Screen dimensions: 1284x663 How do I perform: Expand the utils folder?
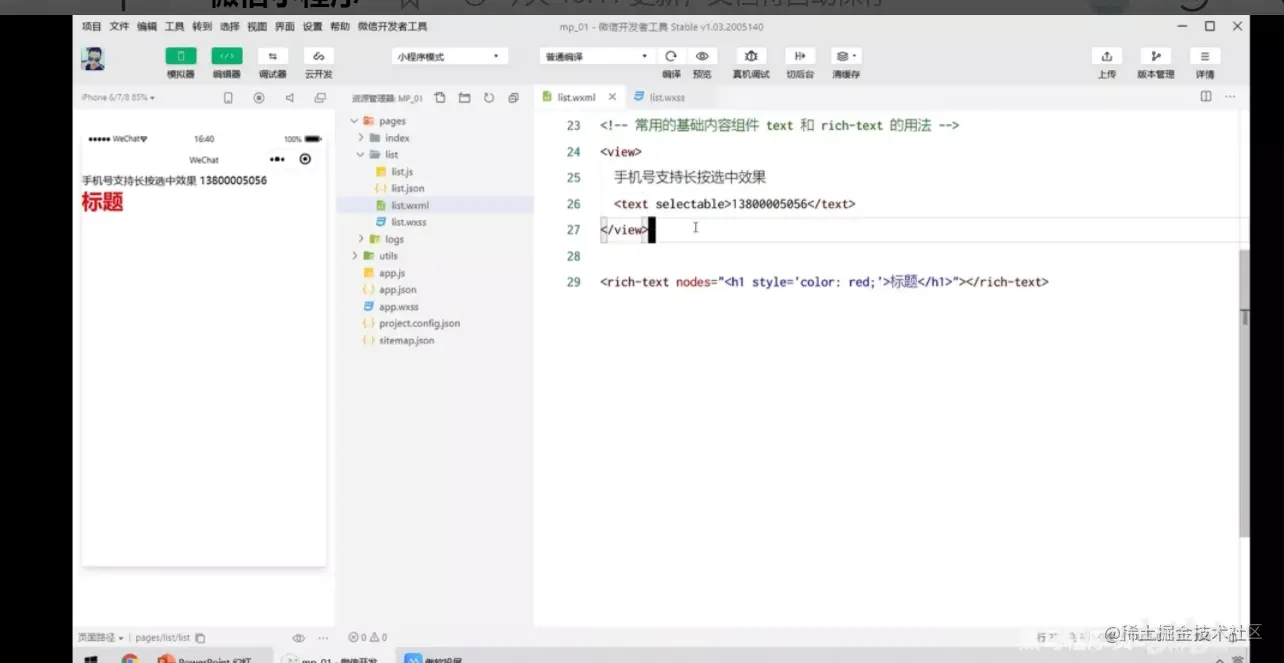(x=354, y=256)
